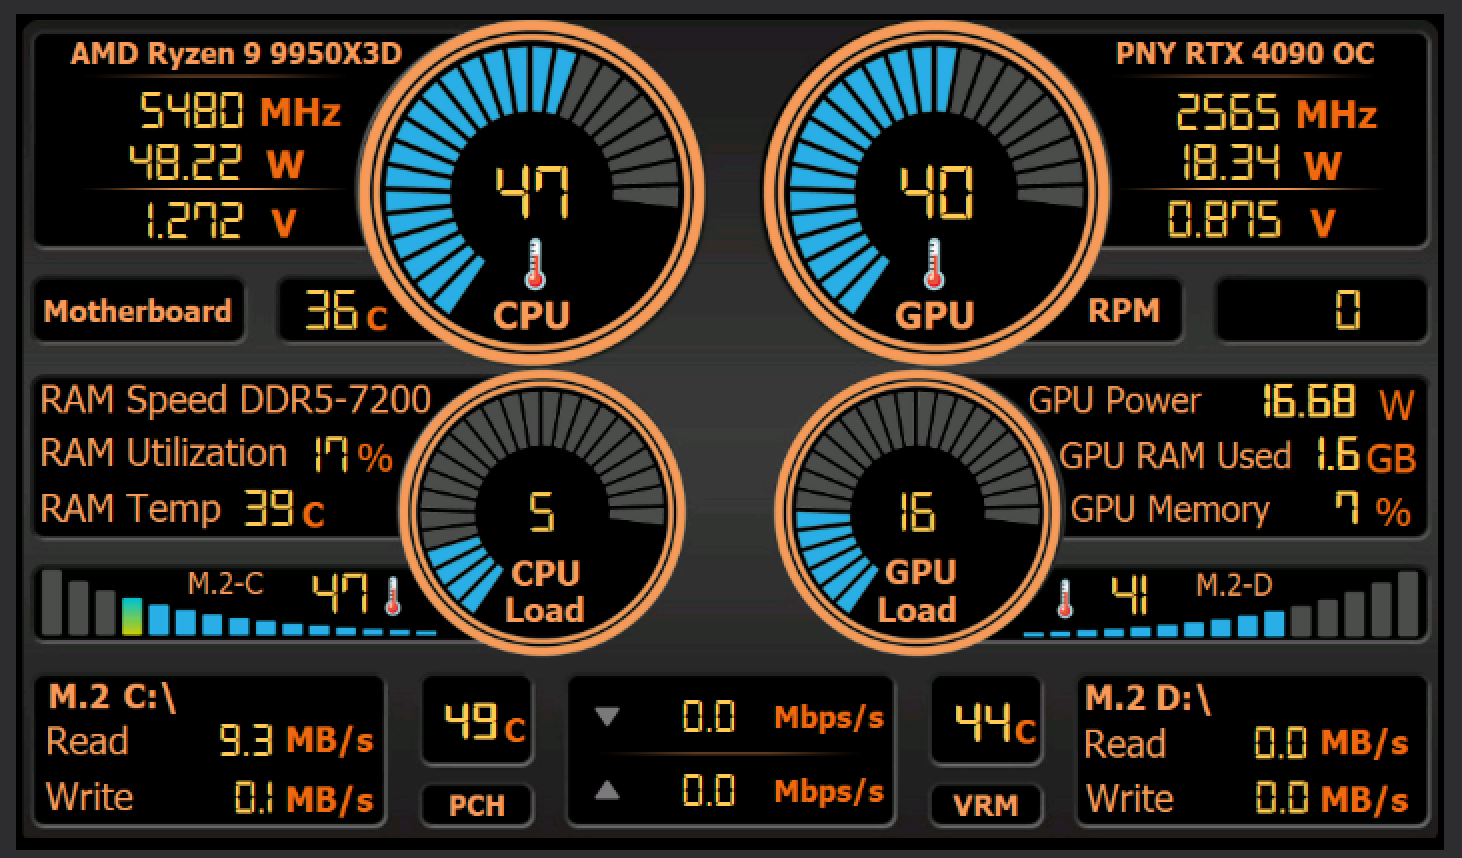Click the Motherboard label
Screen dimensions: 1462x858
tap(137, 311)
